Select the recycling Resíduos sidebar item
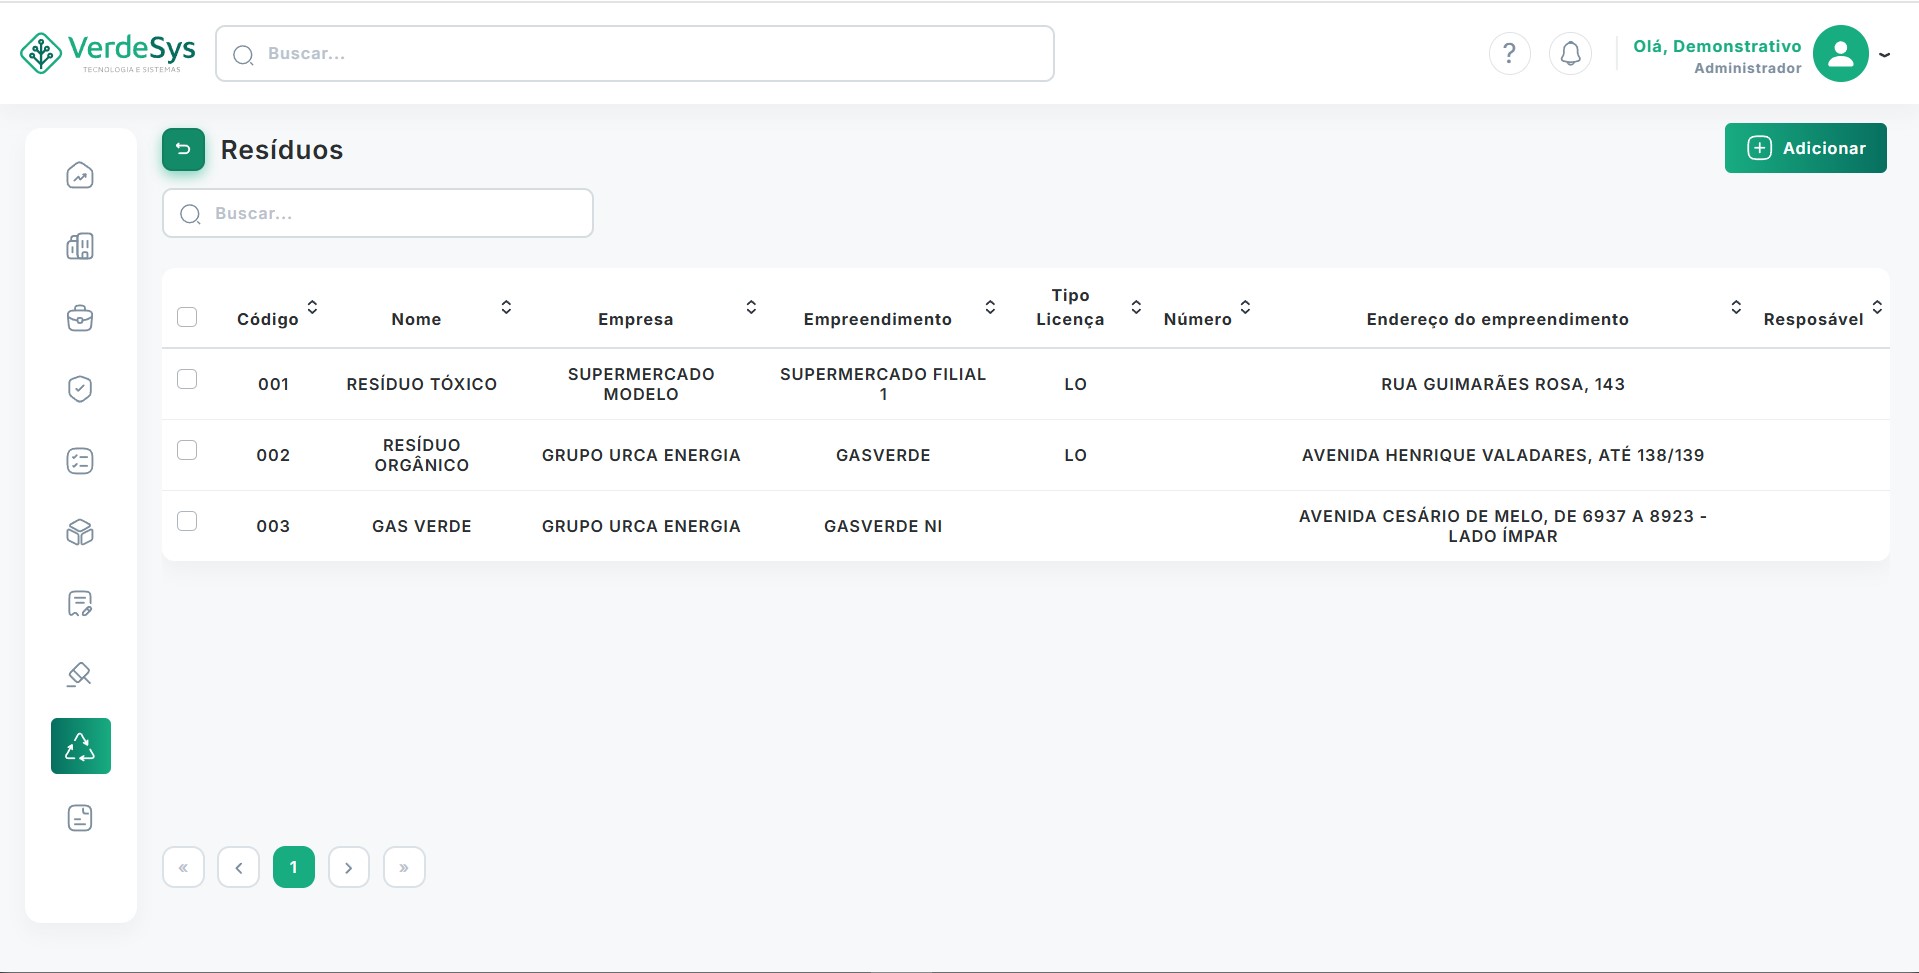Image resolution: width=1919 pixels, height=973 pixels. coord(80,746)
